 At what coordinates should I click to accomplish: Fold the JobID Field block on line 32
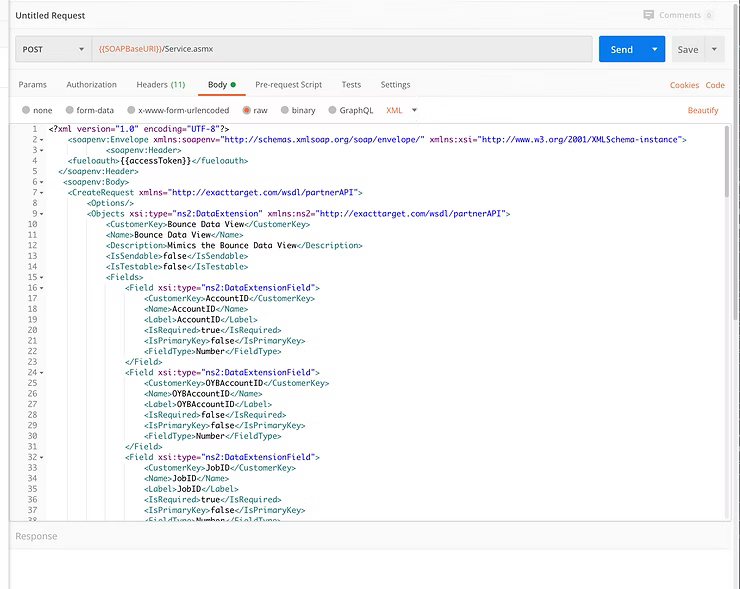[42, 457]
